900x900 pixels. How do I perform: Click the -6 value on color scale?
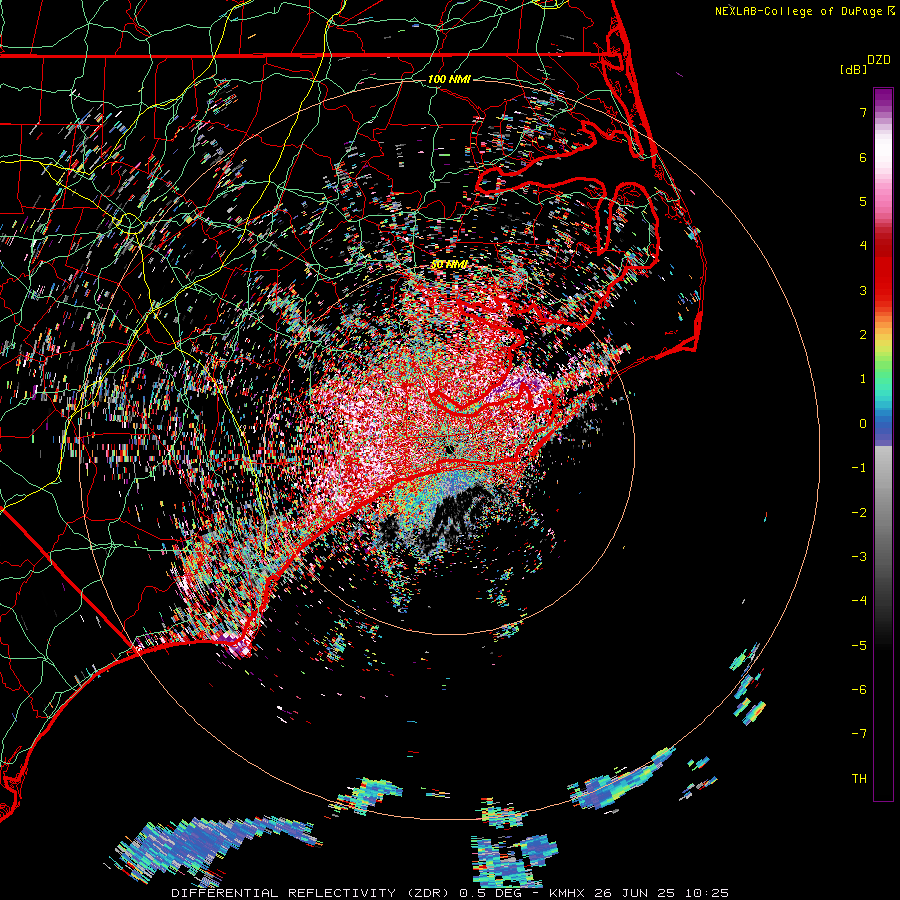point(859,690)
